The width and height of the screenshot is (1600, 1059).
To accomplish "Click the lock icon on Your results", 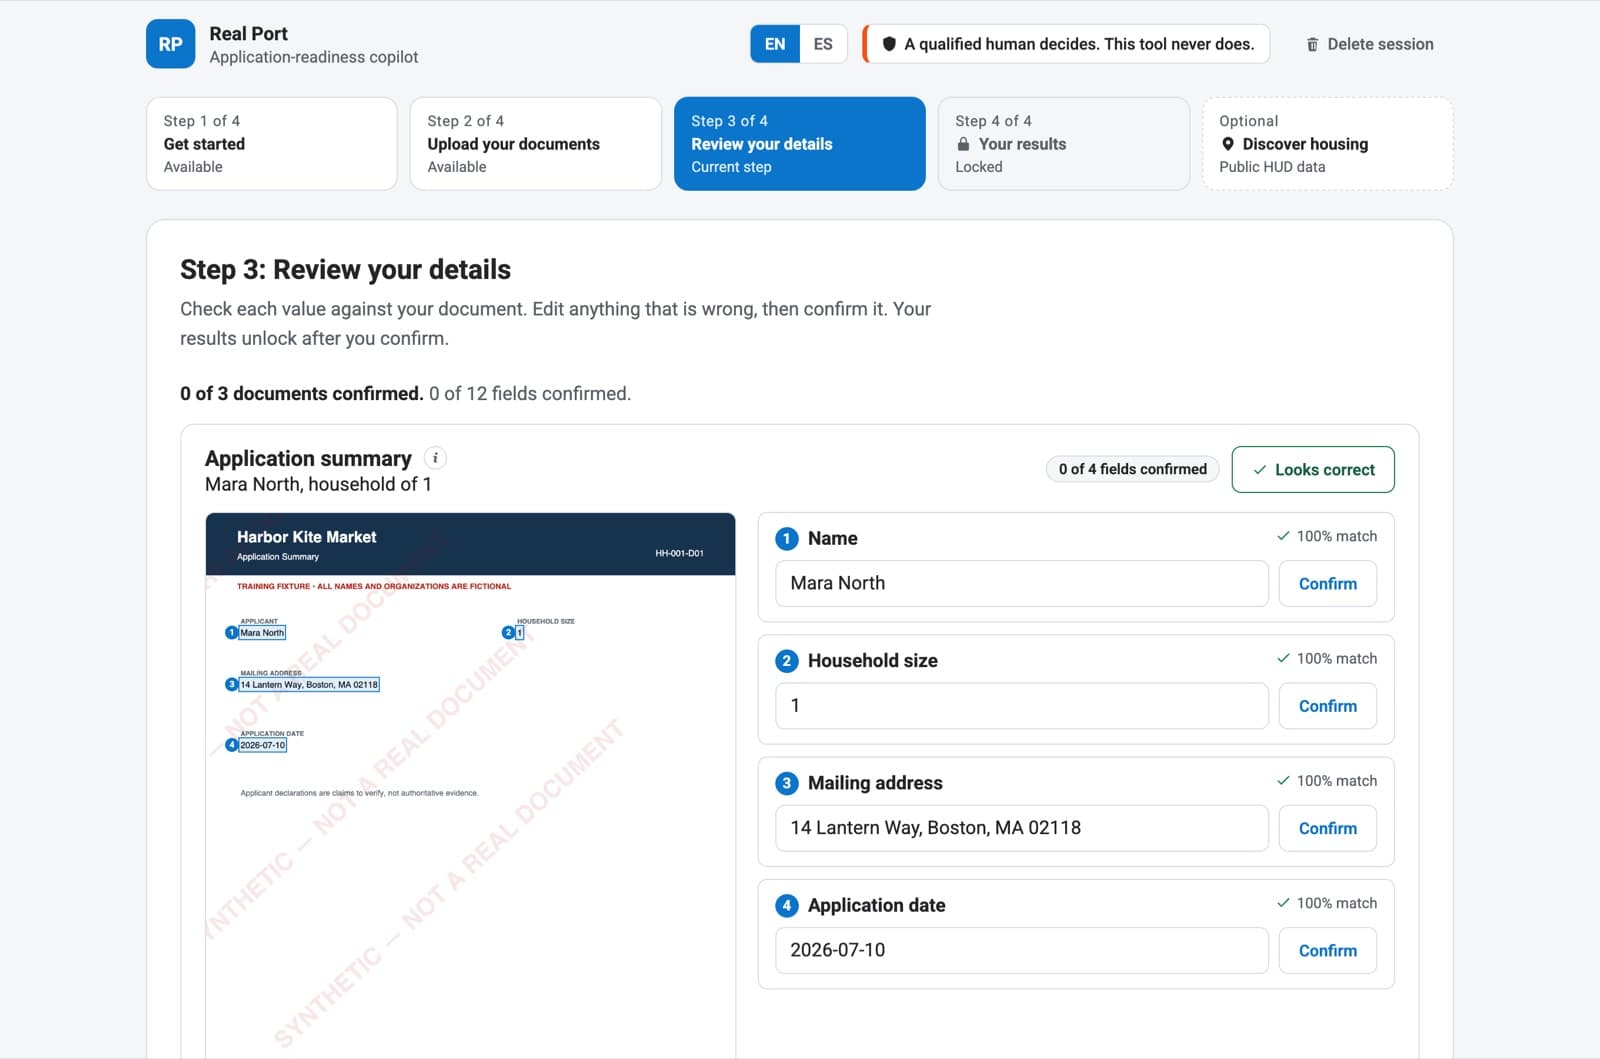I will click(963, 144).
